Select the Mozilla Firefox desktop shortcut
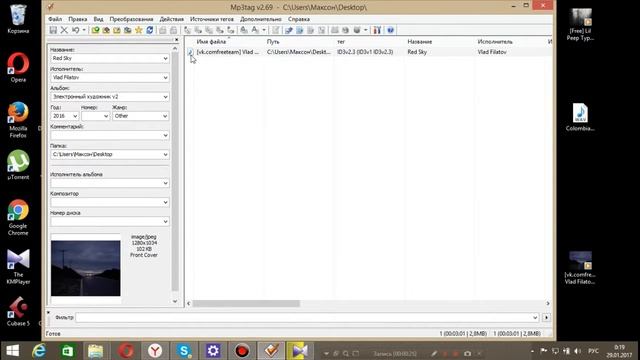The width and height of the screenshot is (640, 360). (x=18, y=120)
